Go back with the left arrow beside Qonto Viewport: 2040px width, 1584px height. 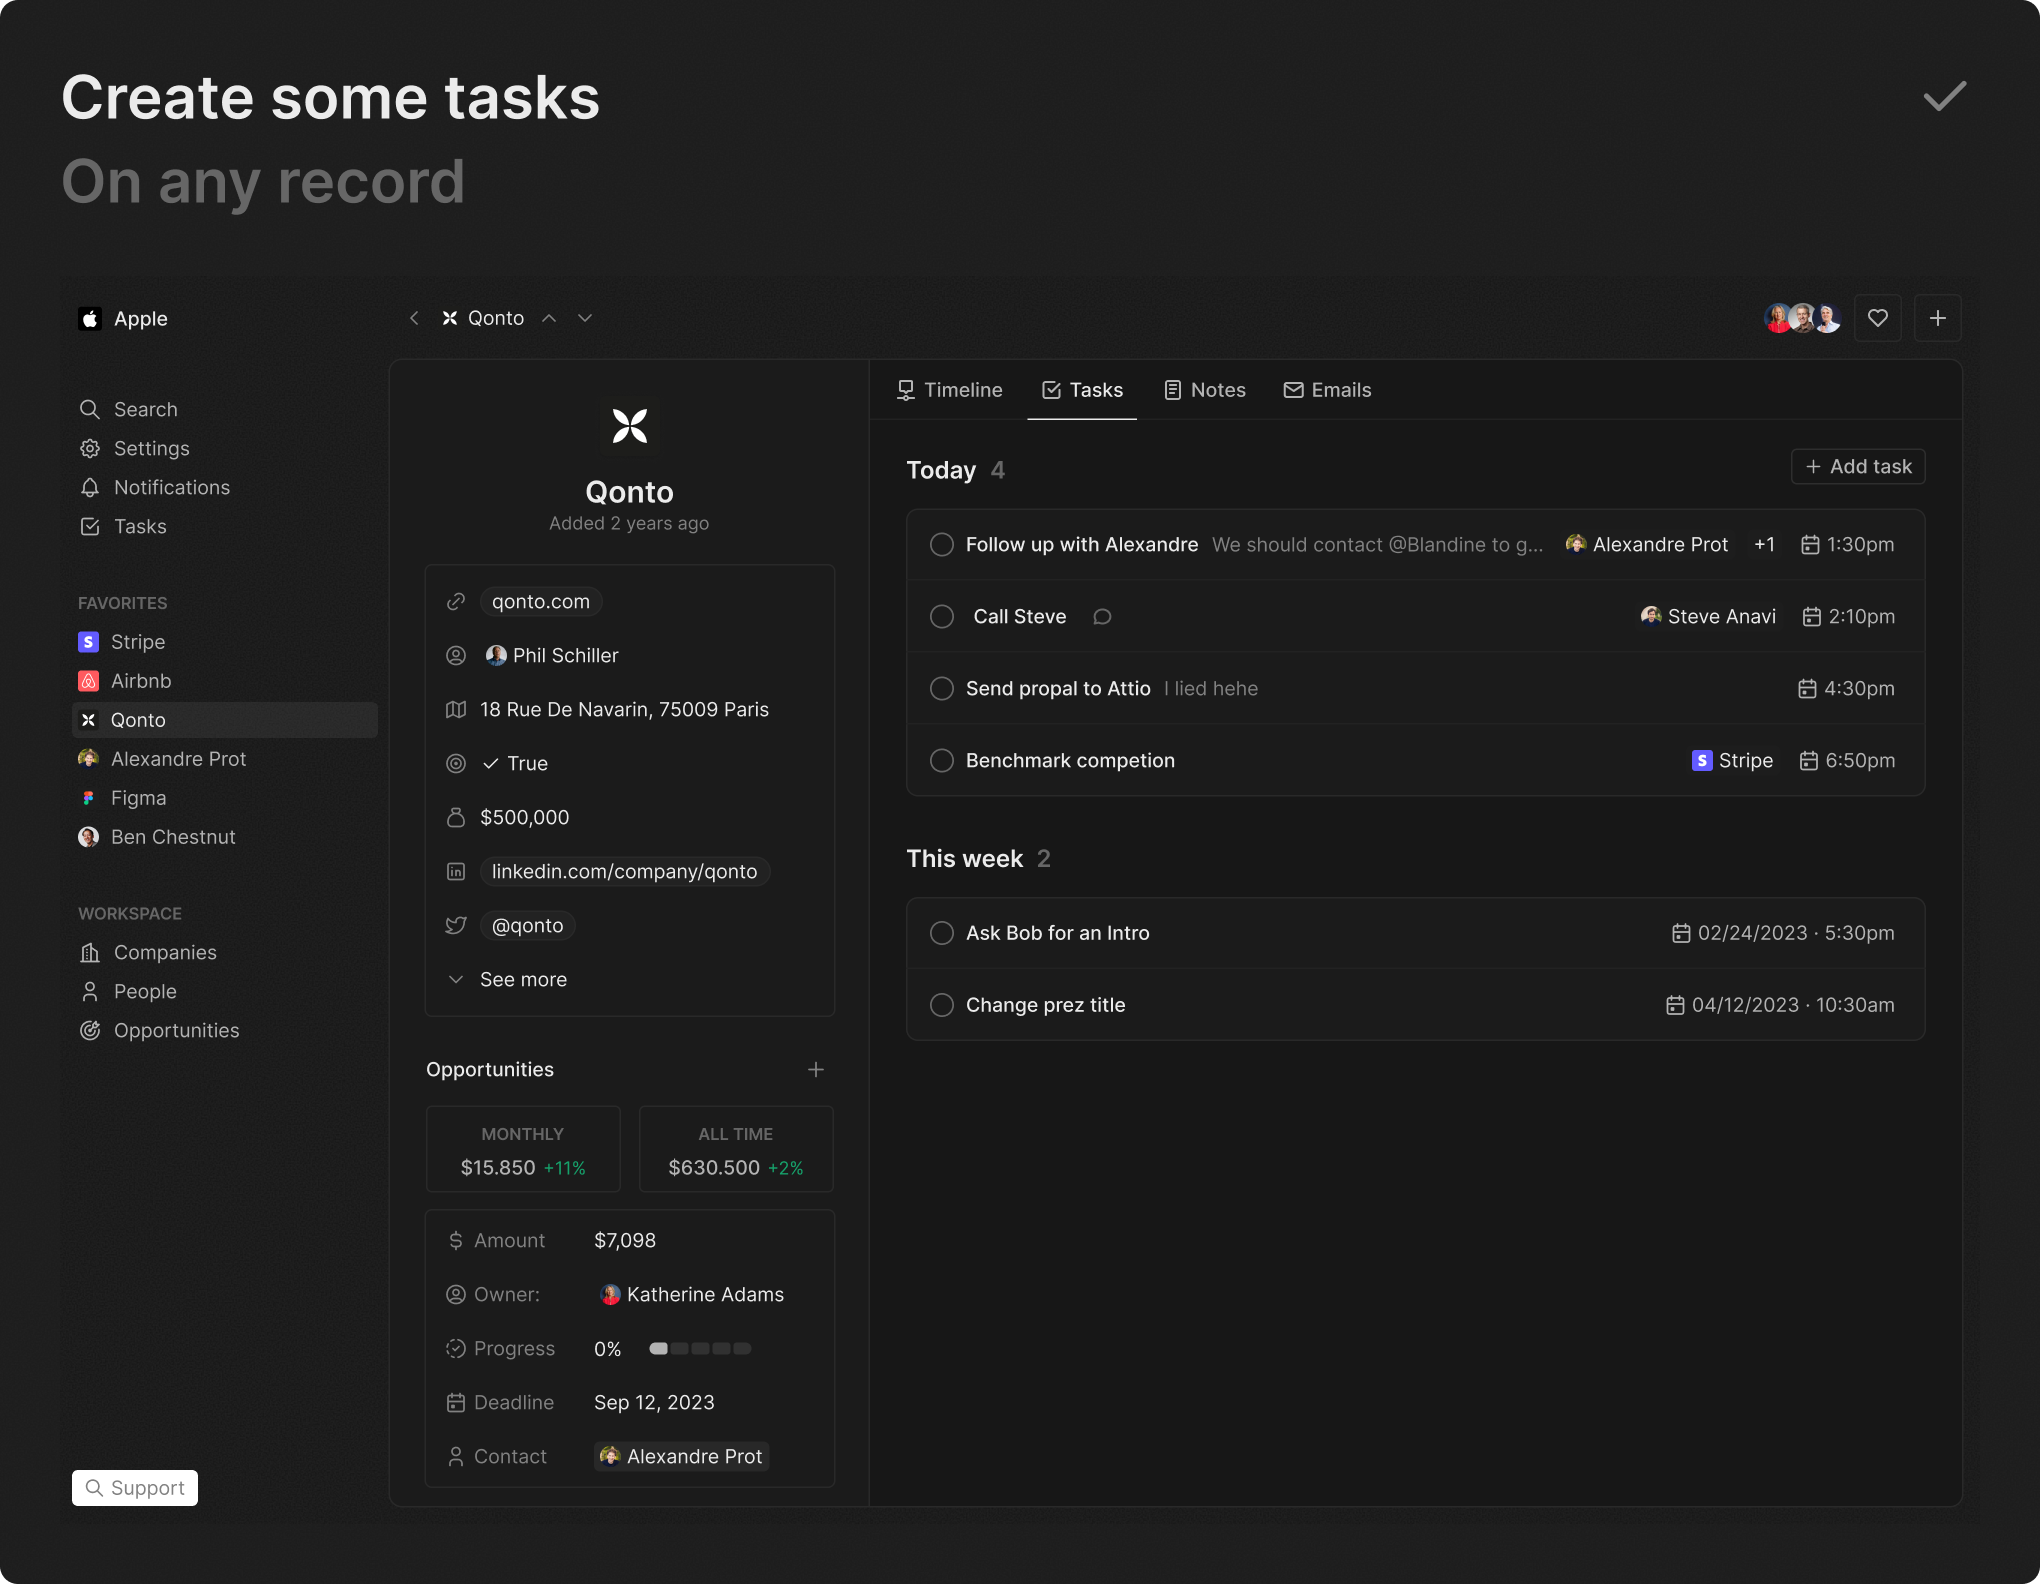click(x=414, y=318)
